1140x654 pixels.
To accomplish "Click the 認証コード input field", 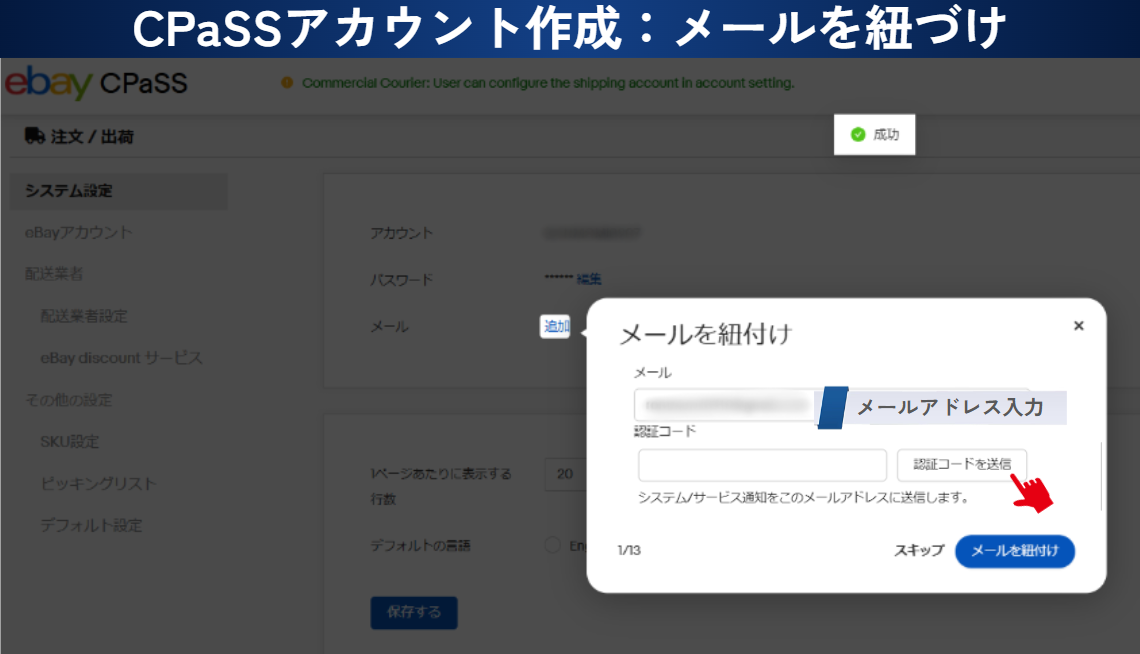I will (762, 465).
